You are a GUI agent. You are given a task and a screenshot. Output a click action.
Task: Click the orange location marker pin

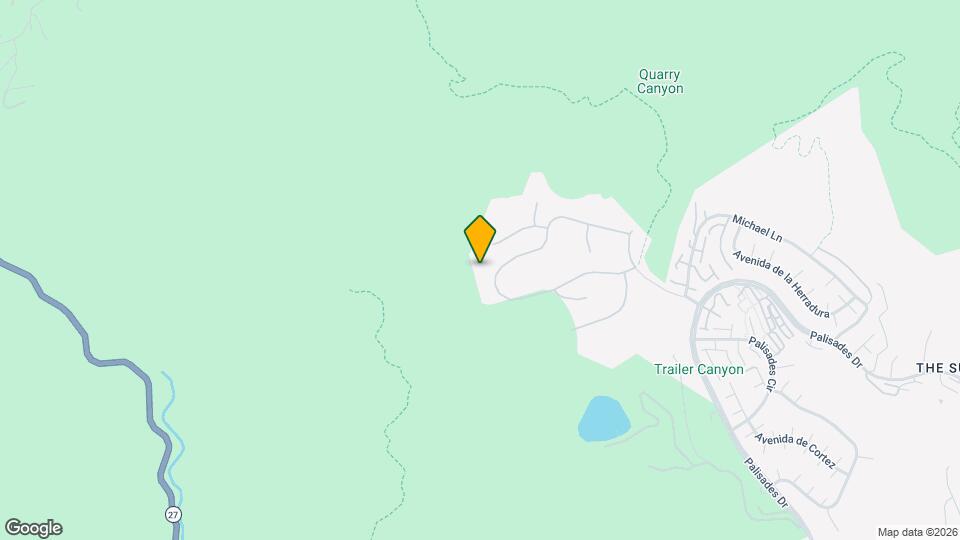480,239
